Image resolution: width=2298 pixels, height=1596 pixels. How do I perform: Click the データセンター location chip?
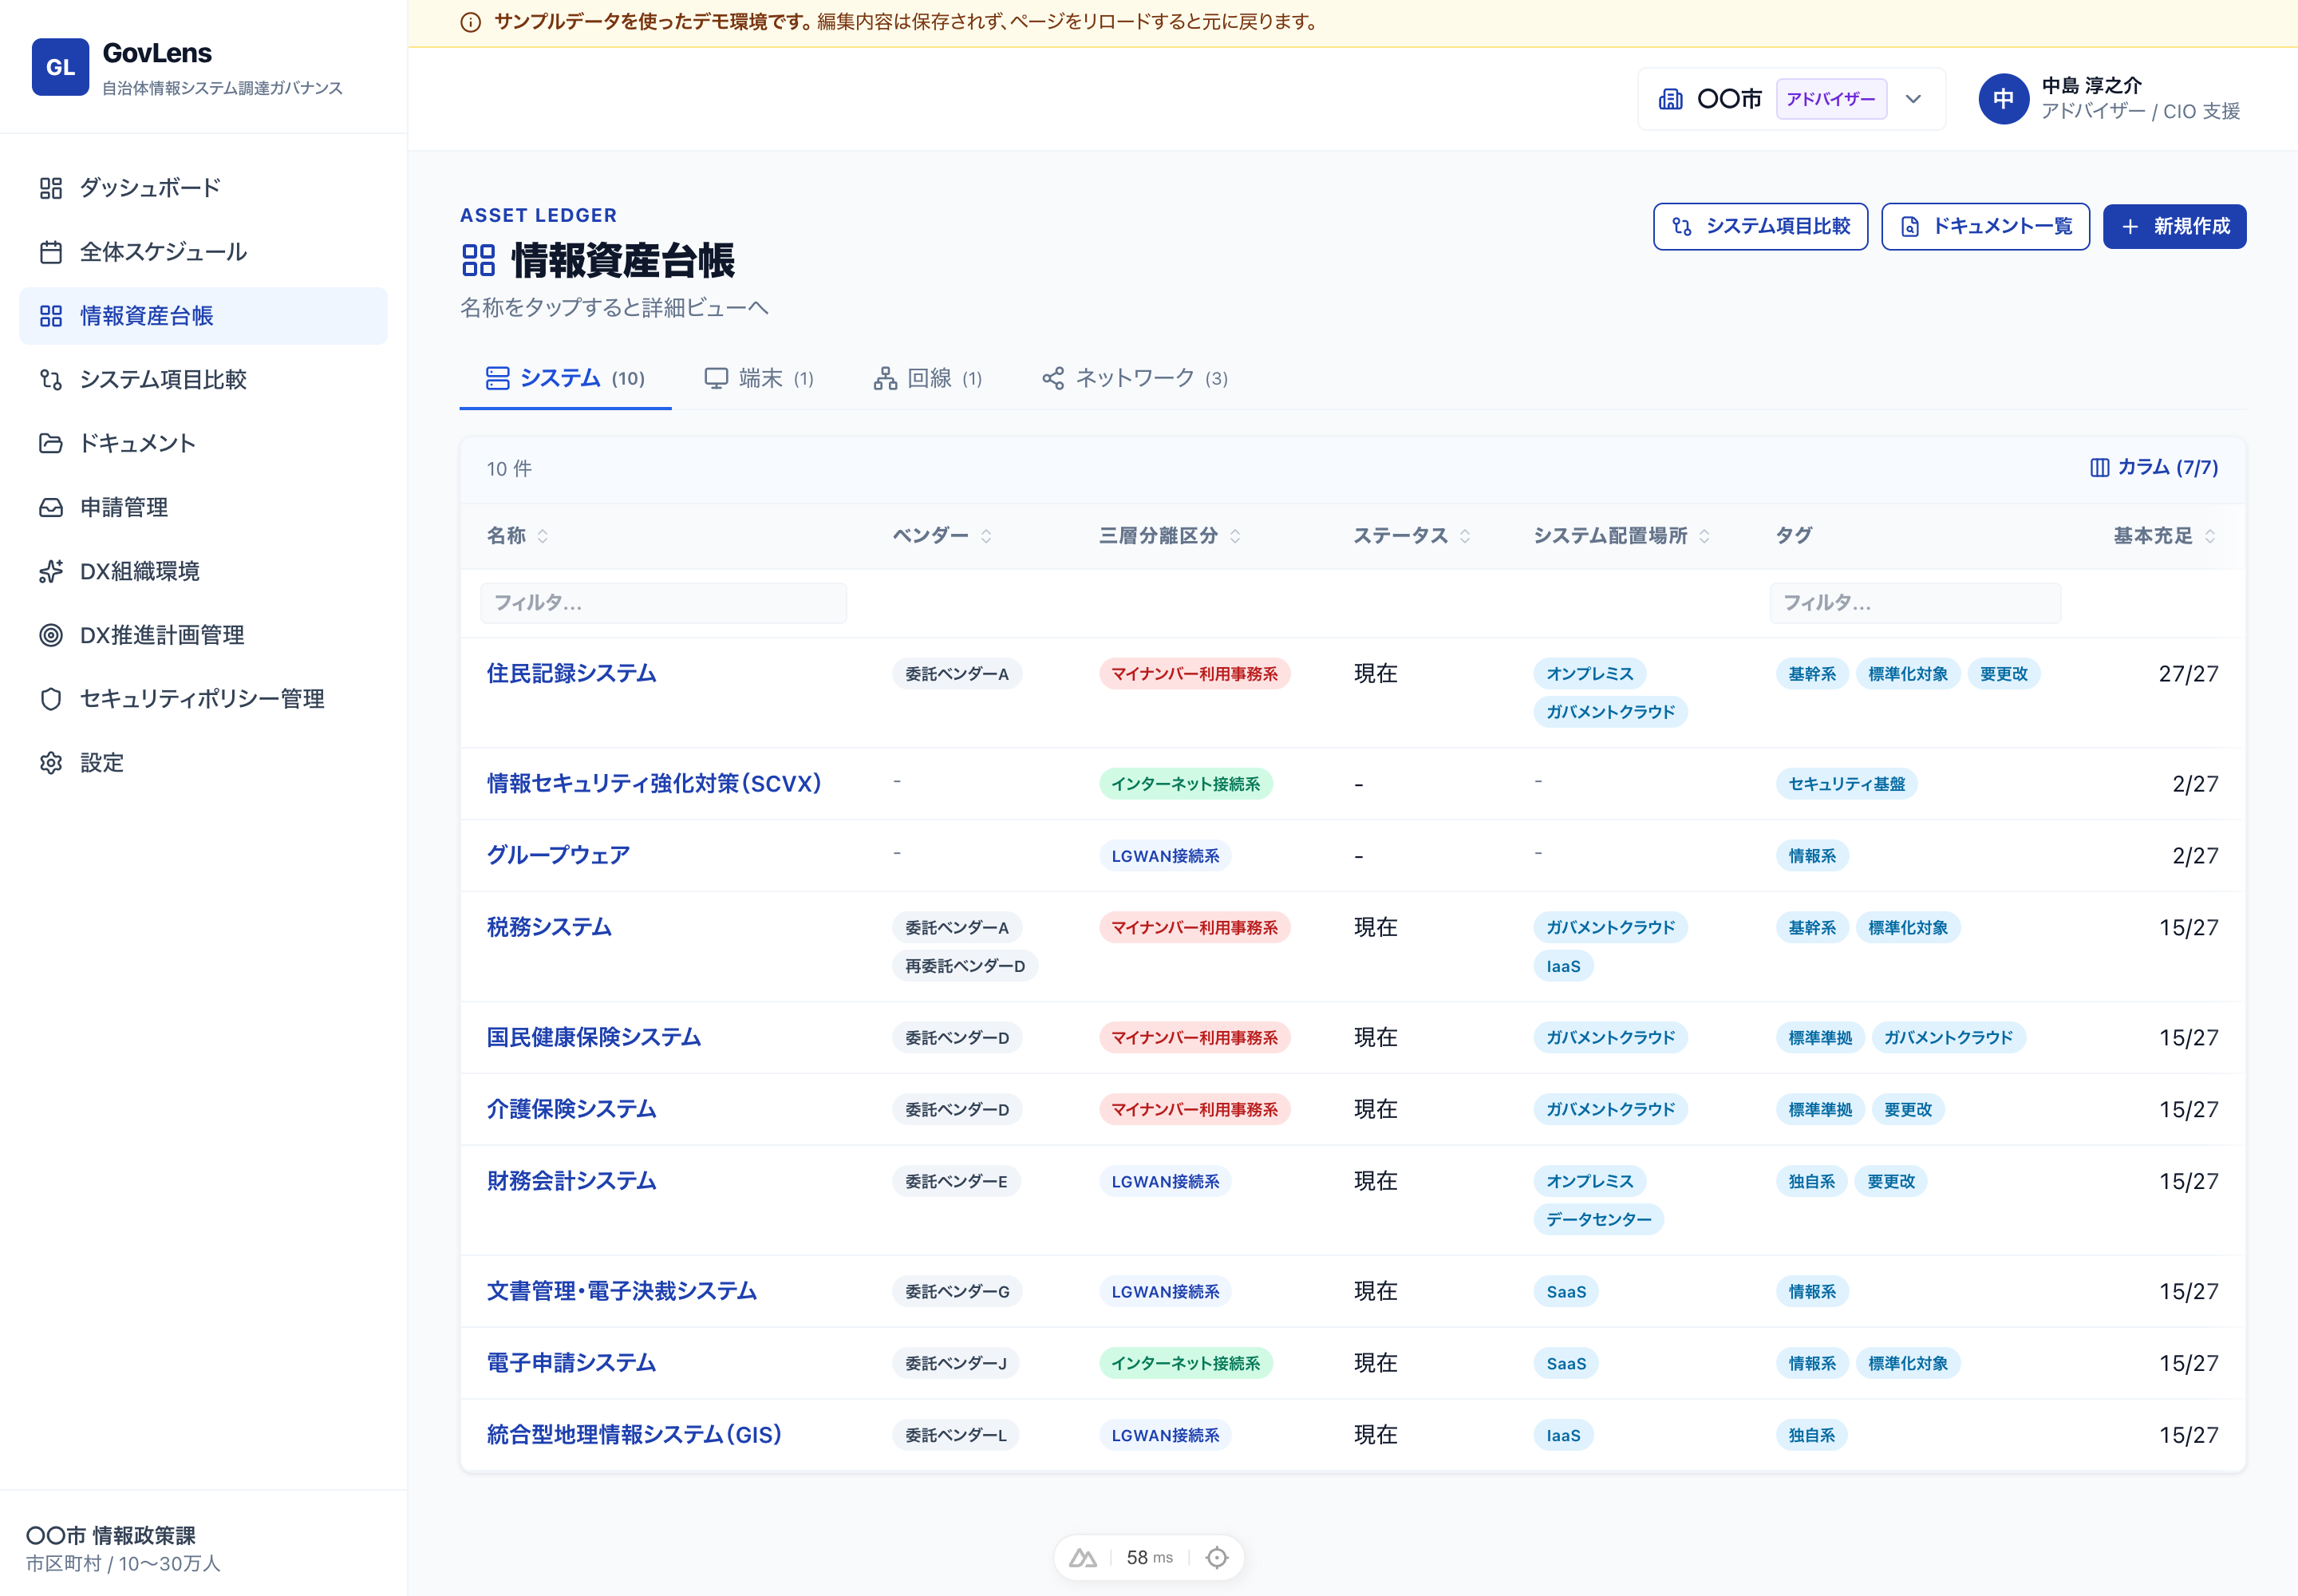tap(1598, 1221)
